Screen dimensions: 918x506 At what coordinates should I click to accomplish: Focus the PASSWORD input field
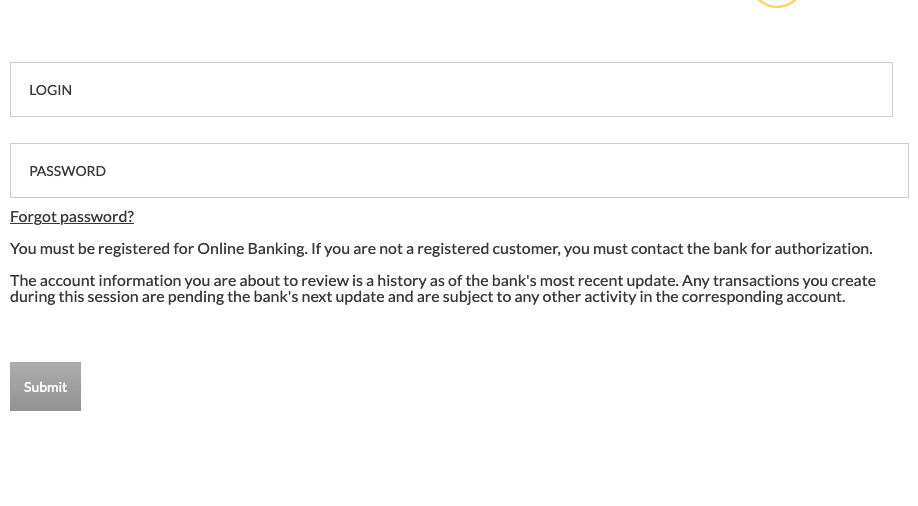[x=459, y=170]
